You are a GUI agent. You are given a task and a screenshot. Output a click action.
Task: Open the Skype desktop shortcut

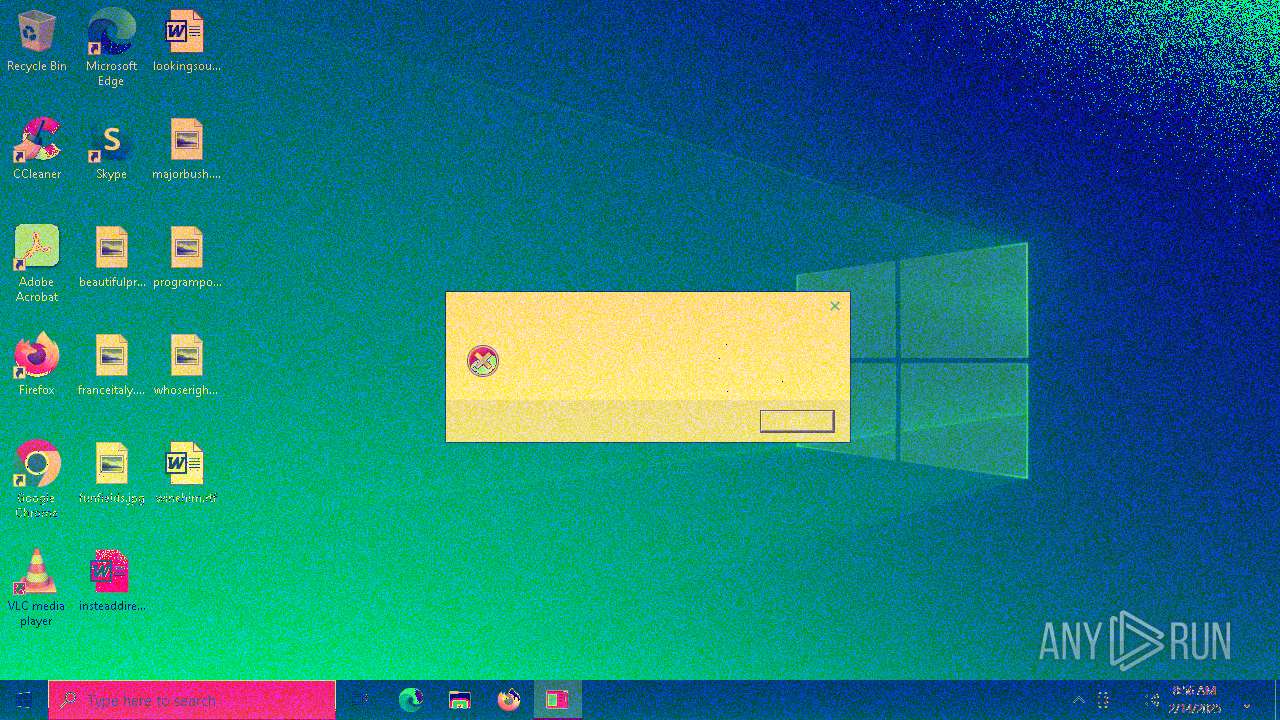[111, 150]
